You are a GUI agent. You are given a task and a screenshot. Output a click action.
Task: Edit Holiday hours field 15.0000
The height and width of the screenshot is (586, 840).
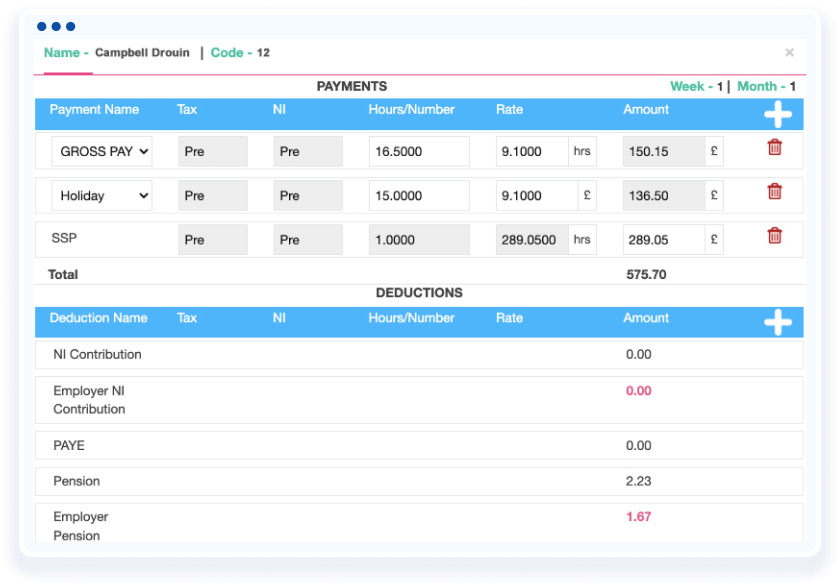tap(418, 196)
